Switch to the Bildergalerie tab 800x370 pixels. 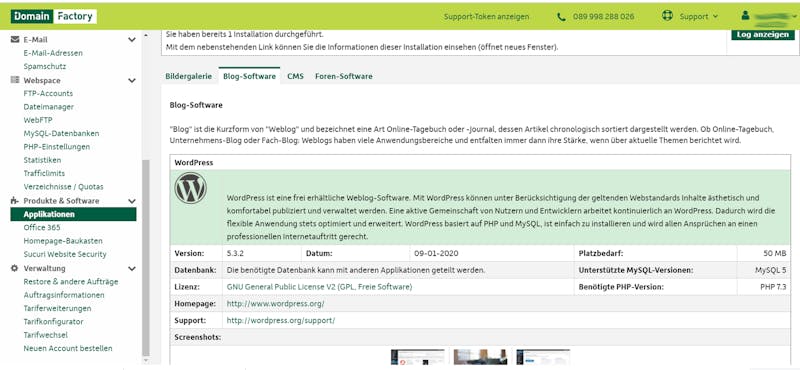pos(188,76)
